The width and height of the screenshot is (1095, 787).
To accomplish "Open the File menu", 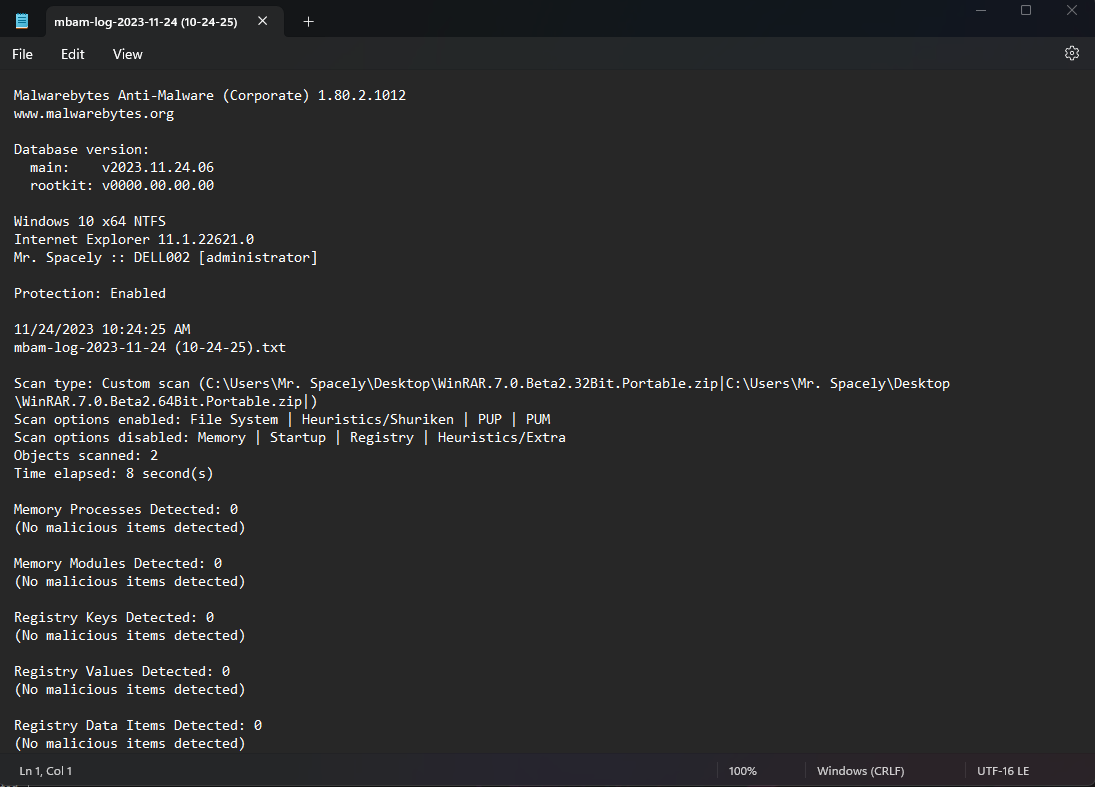I will [22, 54].
